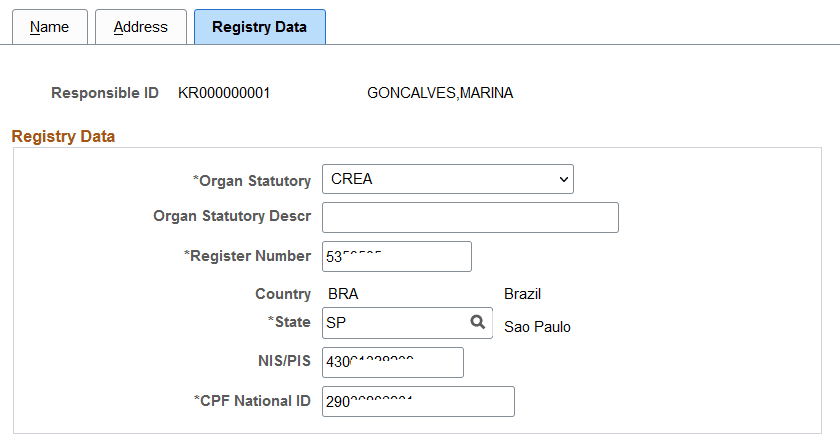Screen dimensions: 840x448
Task: Switch to the Name tab
Action: (50, 27)
